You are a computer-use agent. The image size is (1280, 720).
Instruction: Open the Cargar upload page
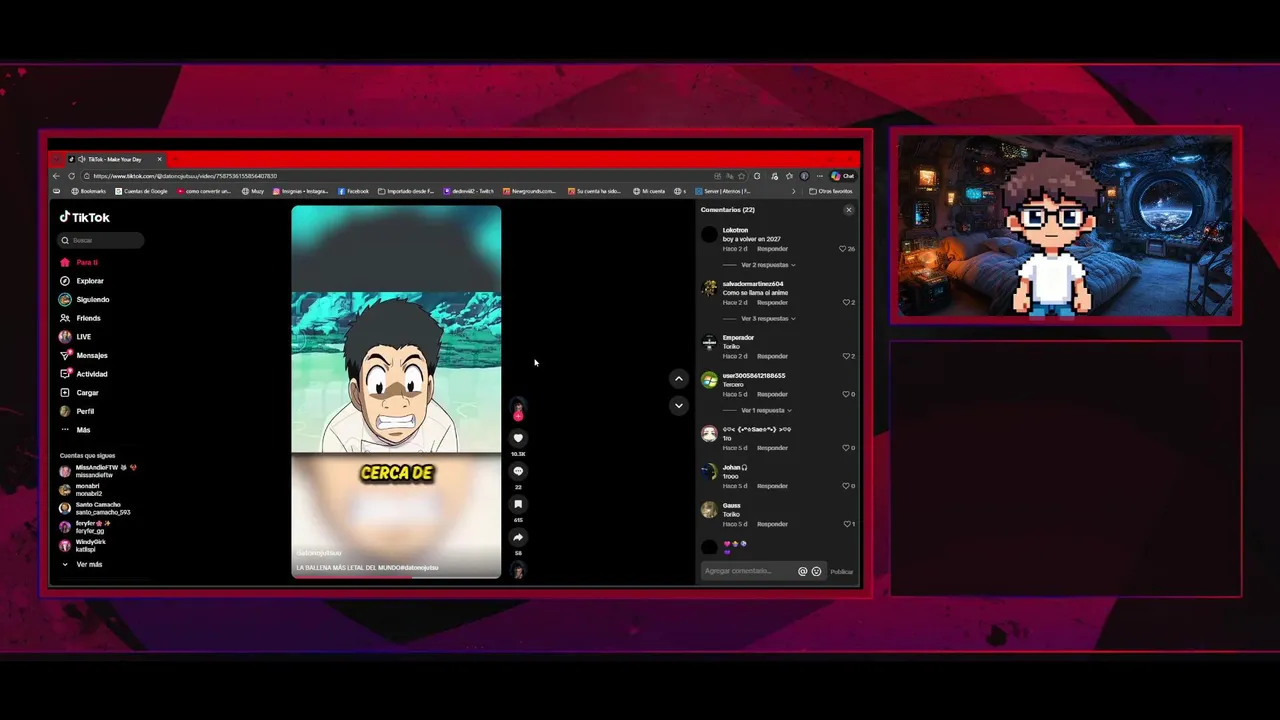point(80,393)
